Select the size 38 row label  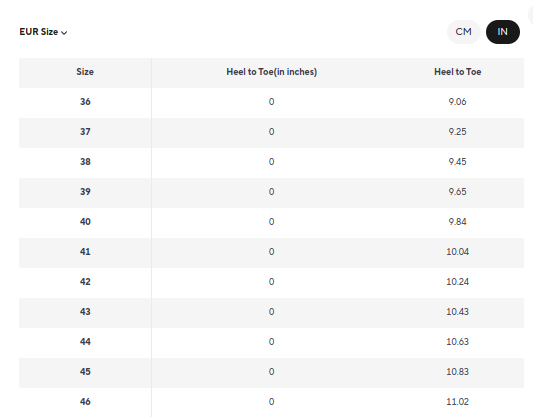(85, 162)
